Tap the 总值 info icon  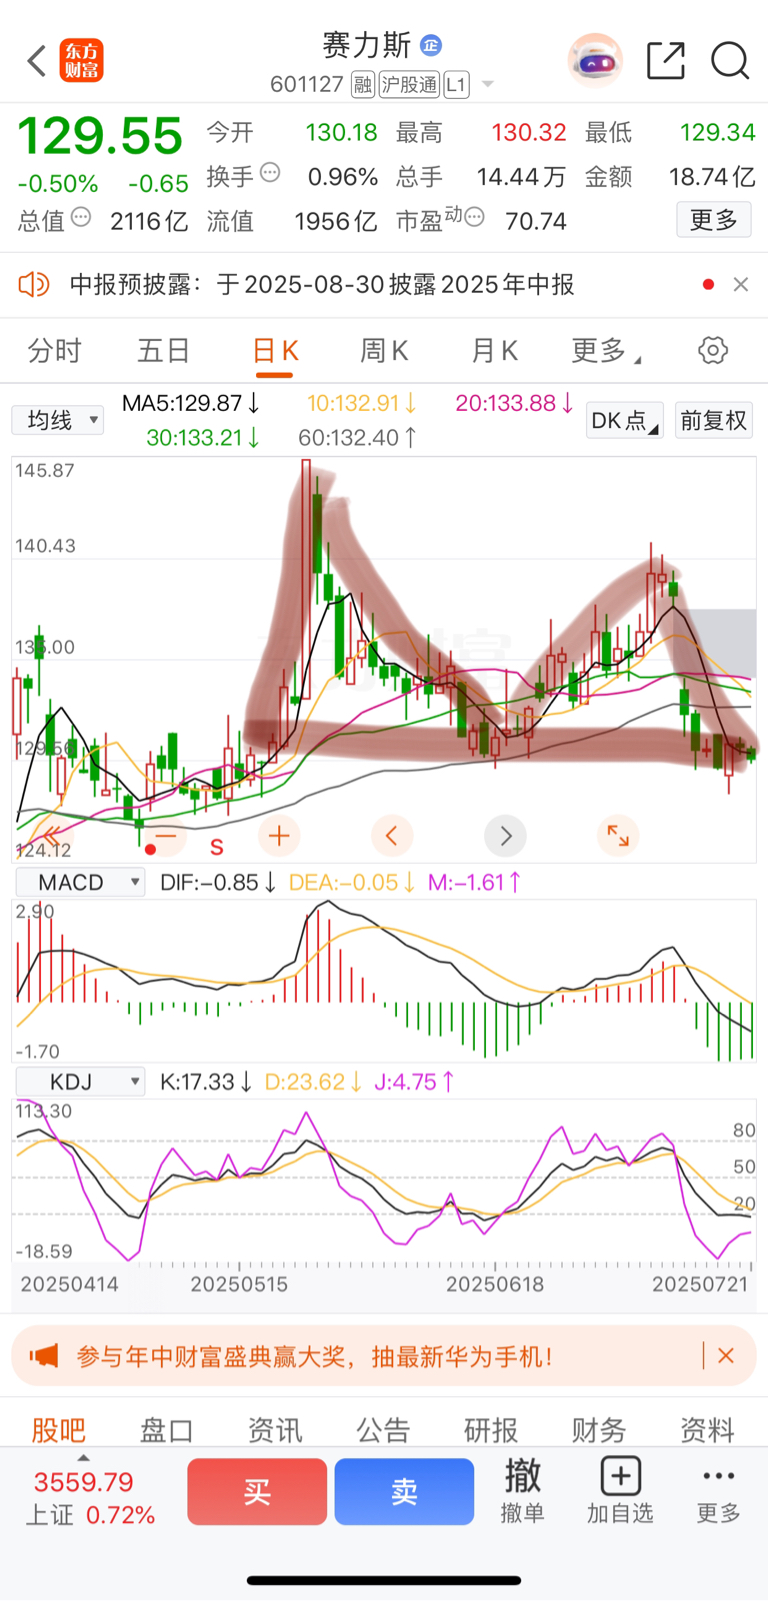(81, 217)
